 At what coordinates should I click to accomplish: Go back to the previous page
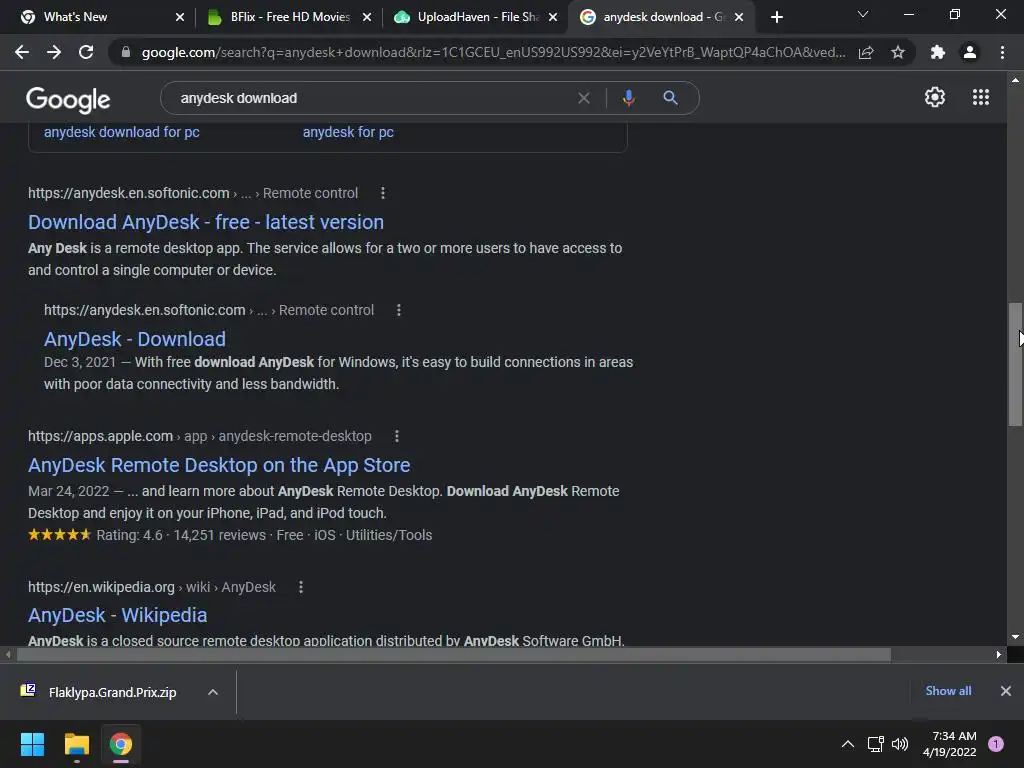click(x=22, y=52)
